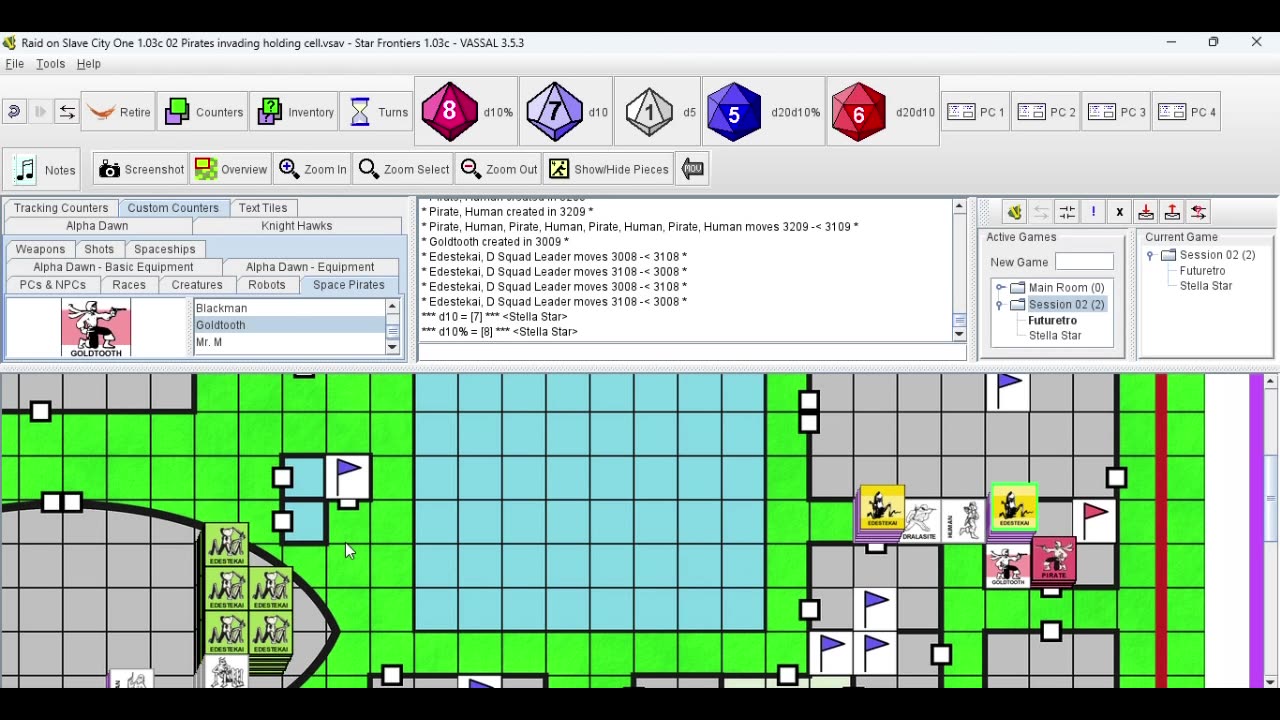Click the server status icon in the multiplayer toolbar
Image resolution: width=1280 pixels, height=720 pixels.
1014,212
